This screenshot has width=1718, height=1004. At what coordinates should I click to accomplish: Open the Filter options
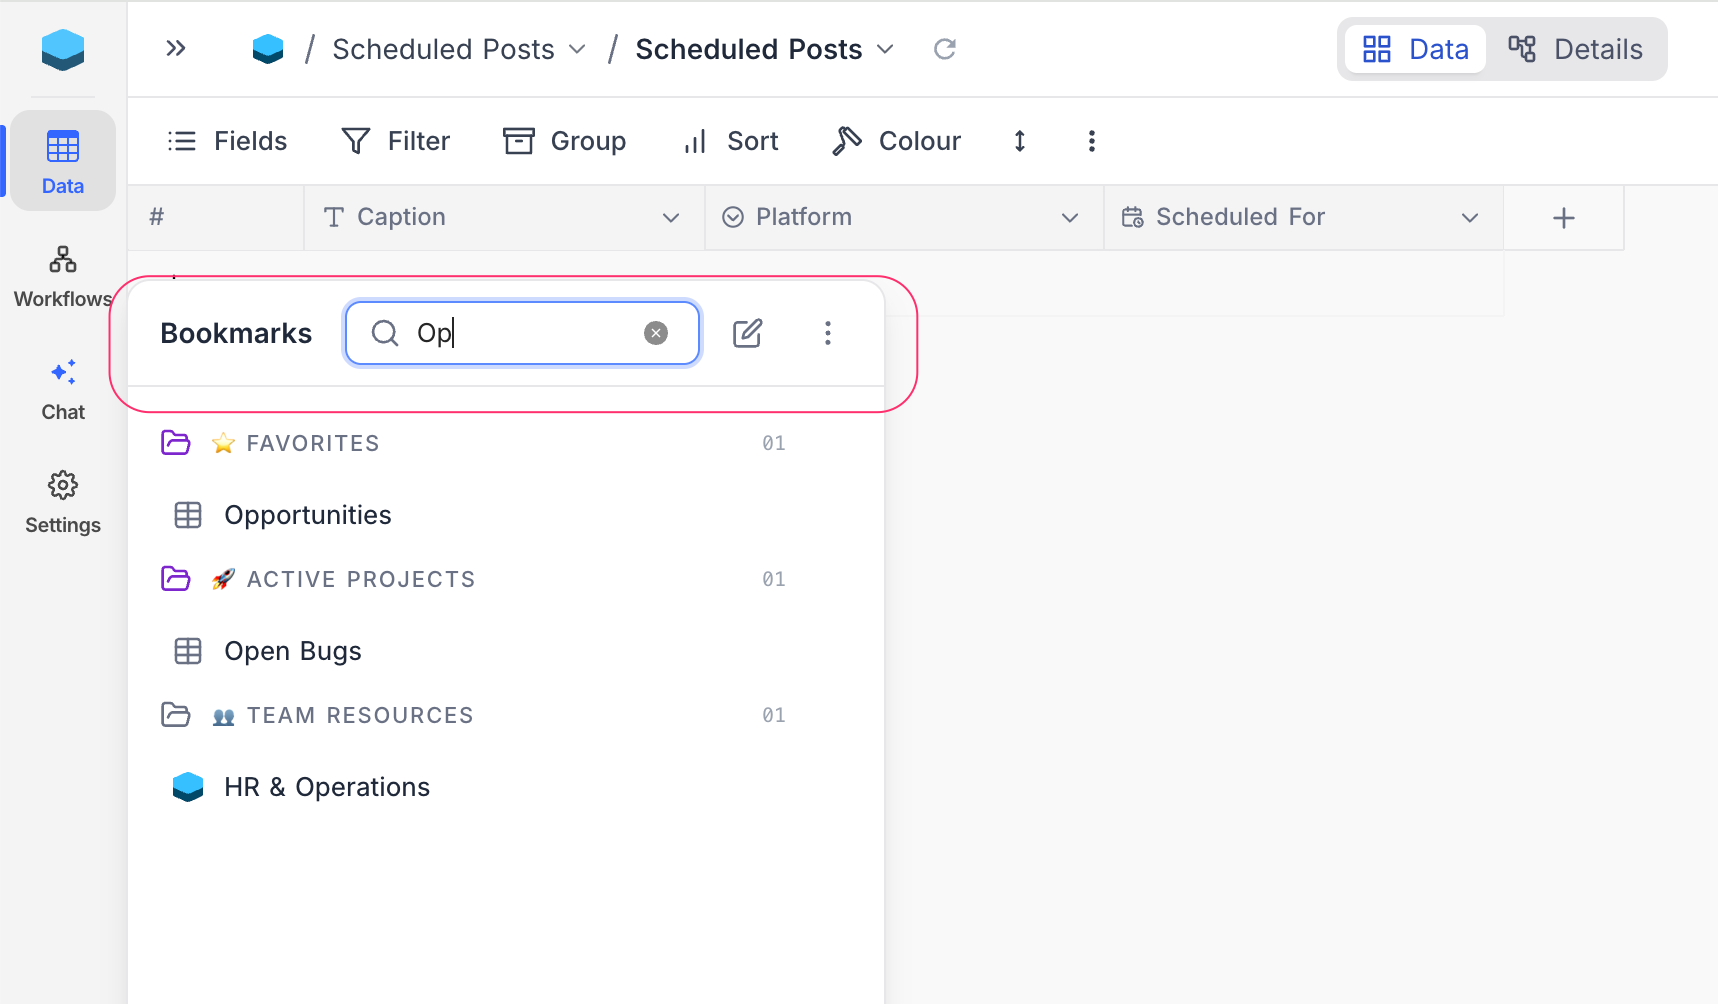click(x=396, y=141)
